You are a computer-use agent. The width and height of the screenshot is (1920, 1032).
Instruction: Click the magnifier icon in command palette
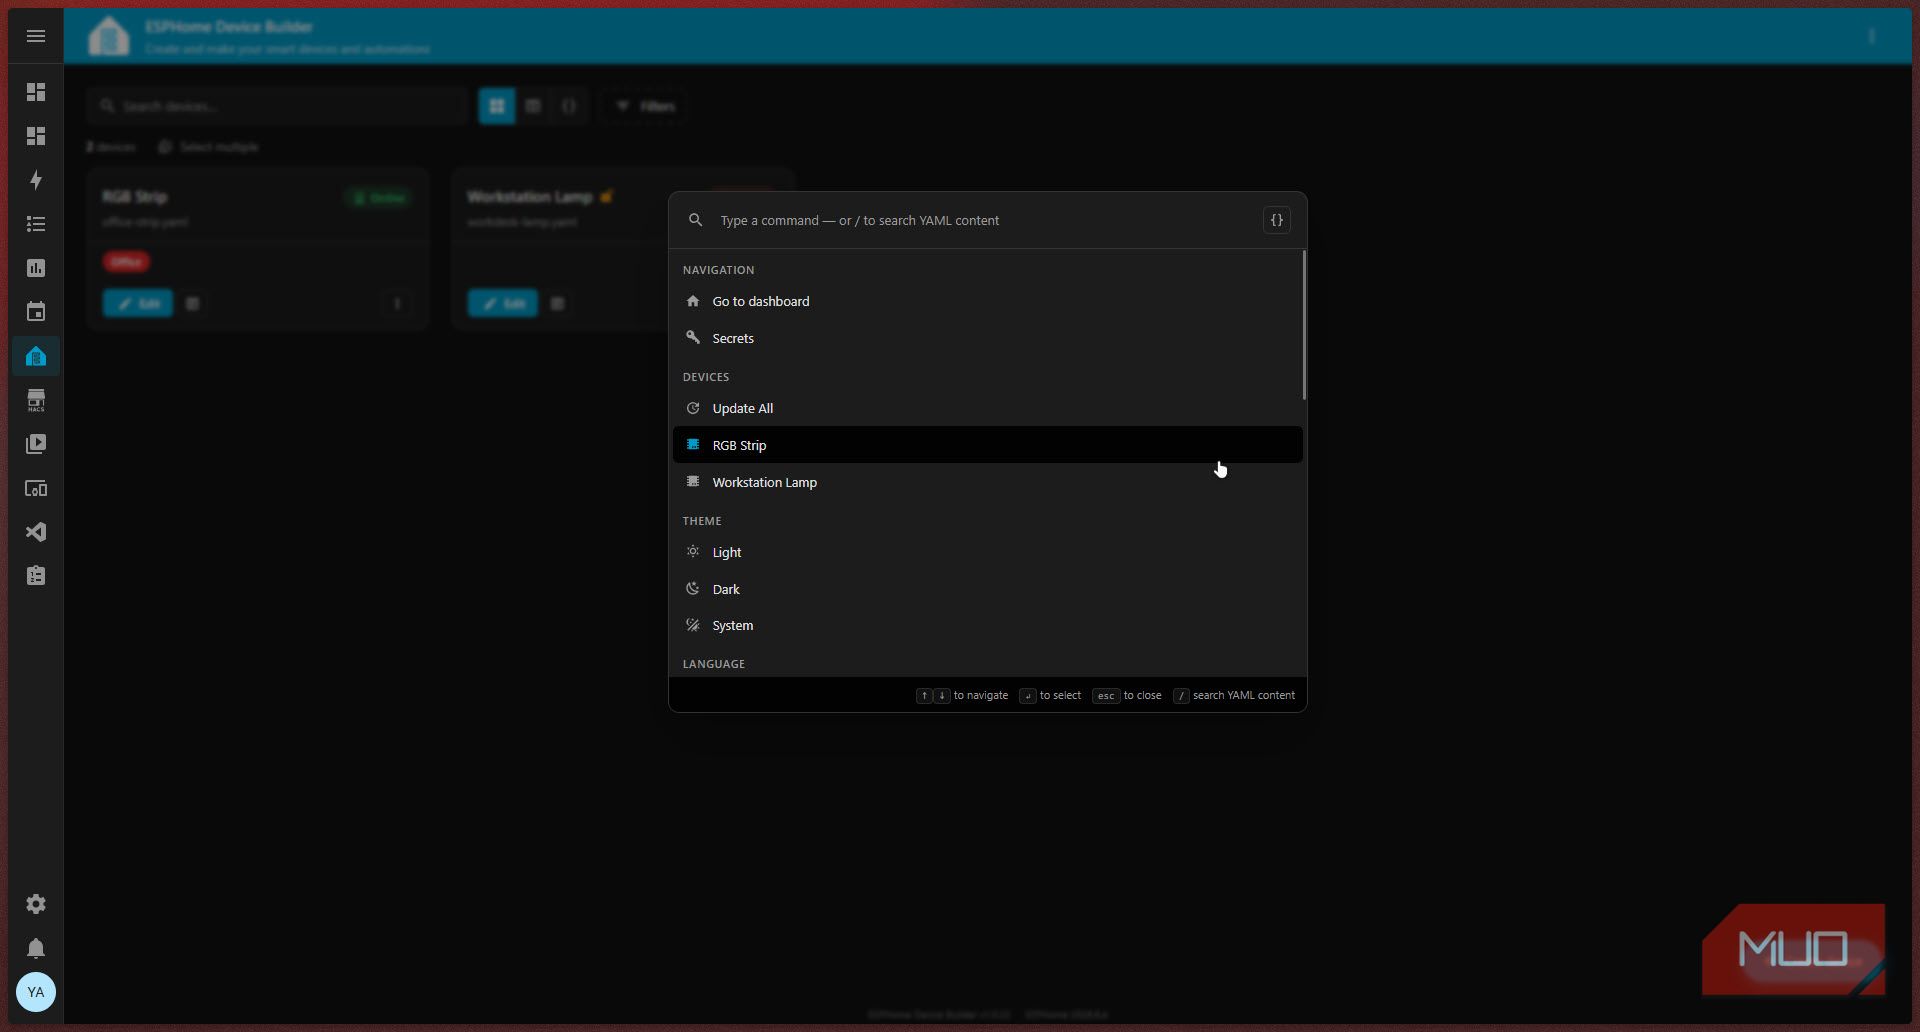click(695, 220)
